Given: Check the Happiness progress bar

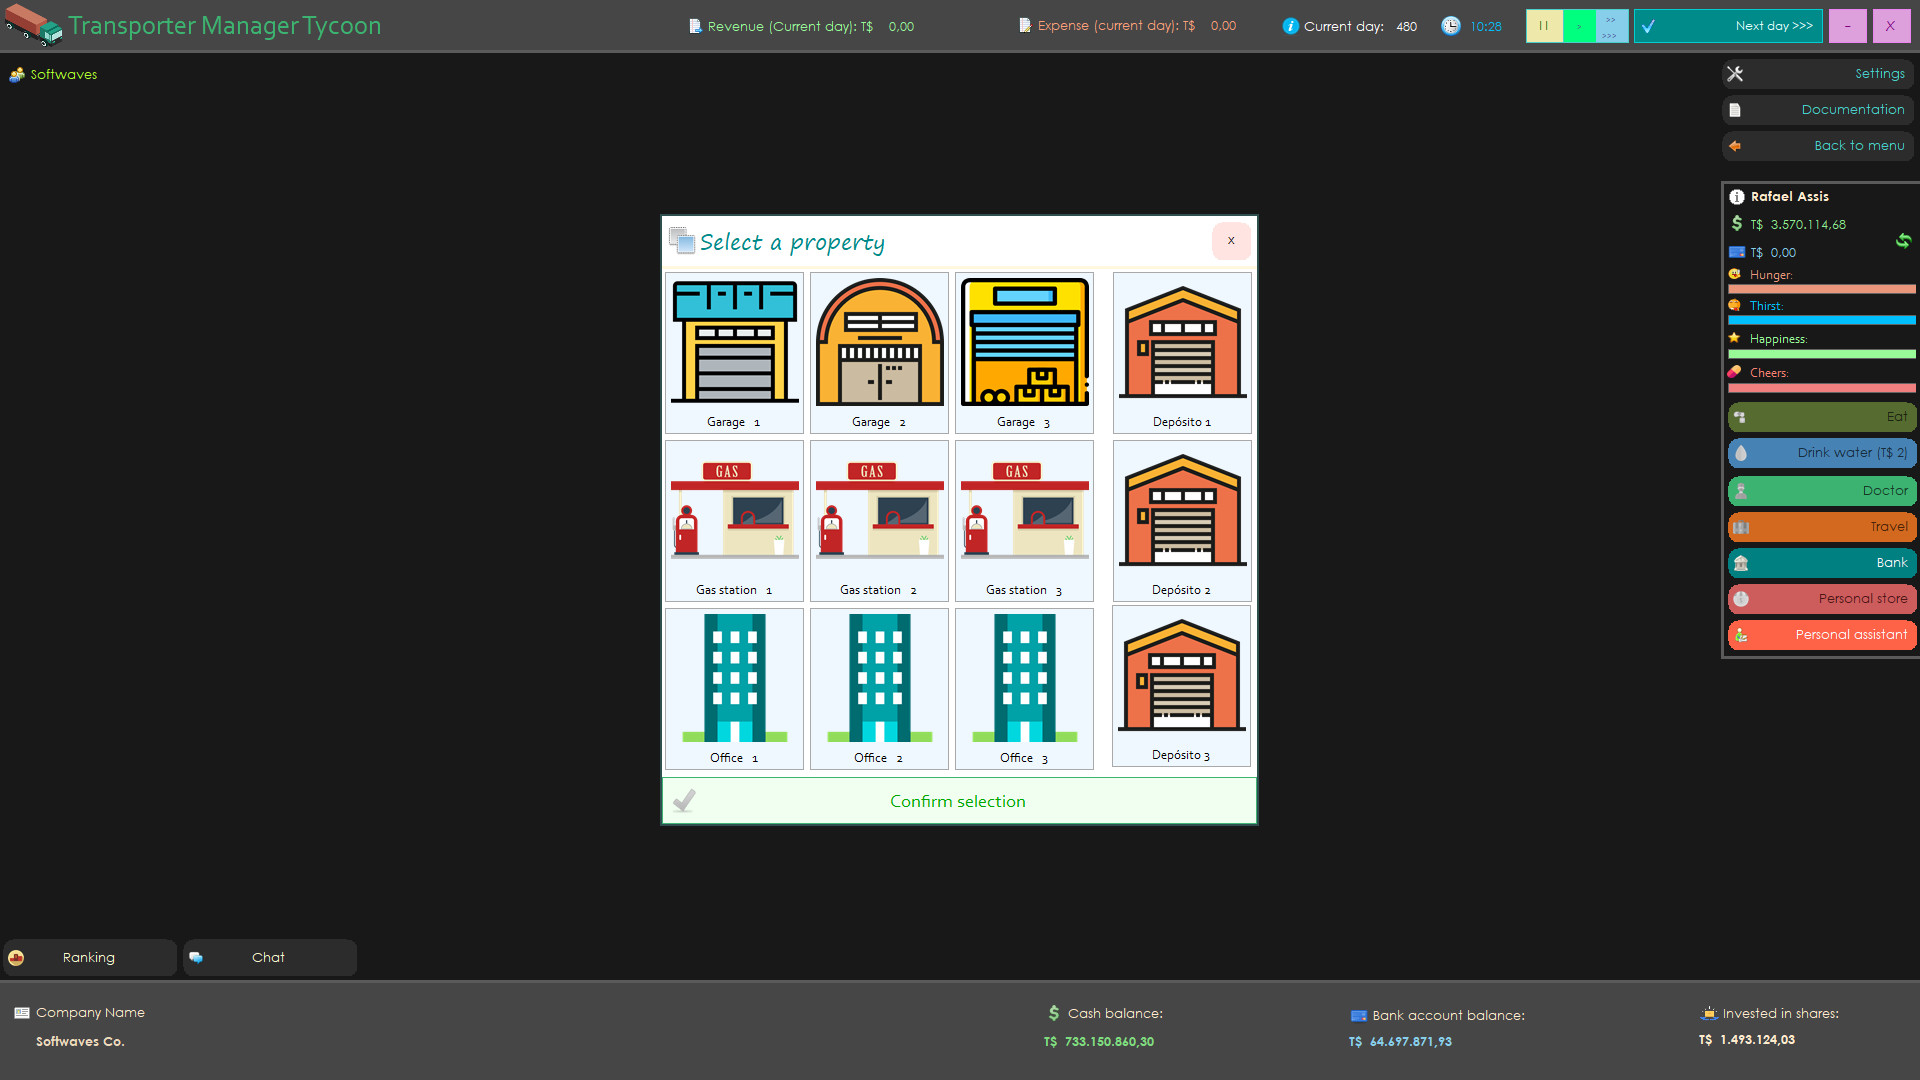Looking at the screenshot, I should click(x=1820, y=354).
